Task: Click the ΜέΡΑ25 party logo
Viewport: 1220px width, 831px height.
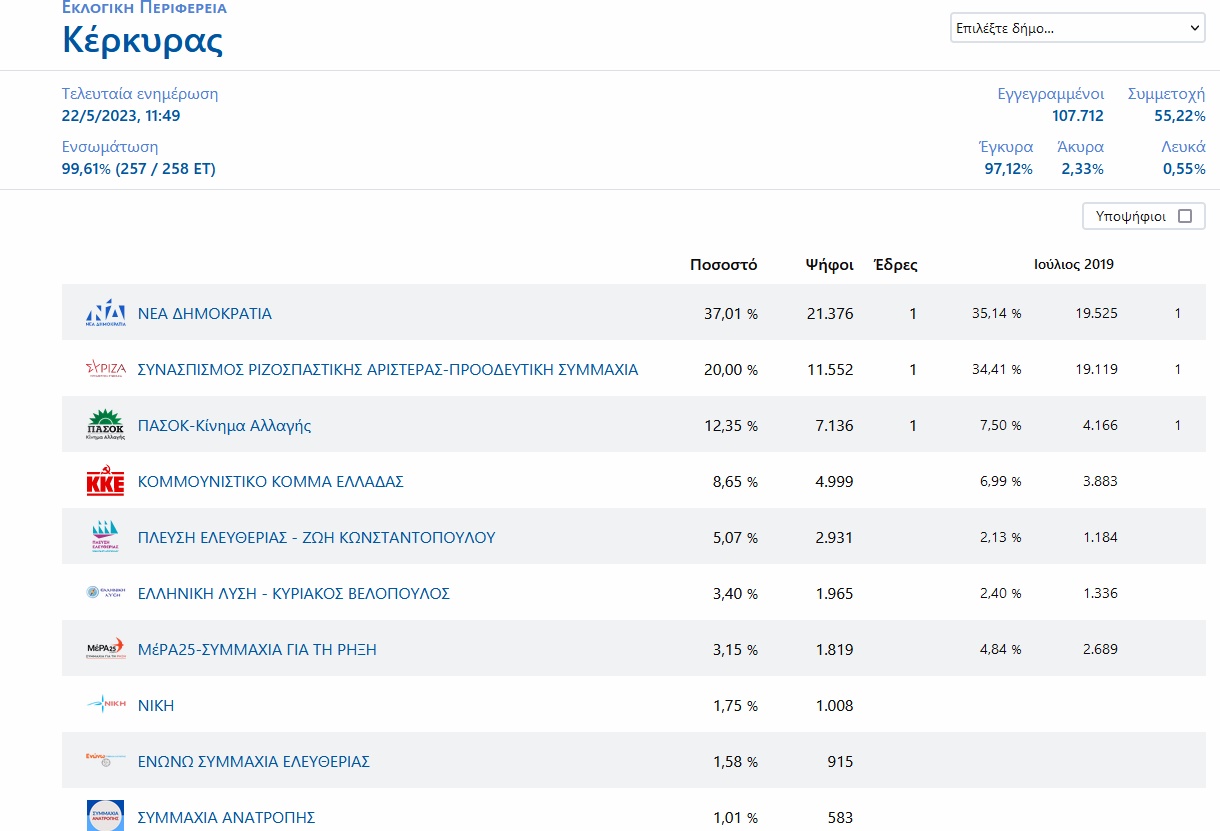Action: pos(105,649)
